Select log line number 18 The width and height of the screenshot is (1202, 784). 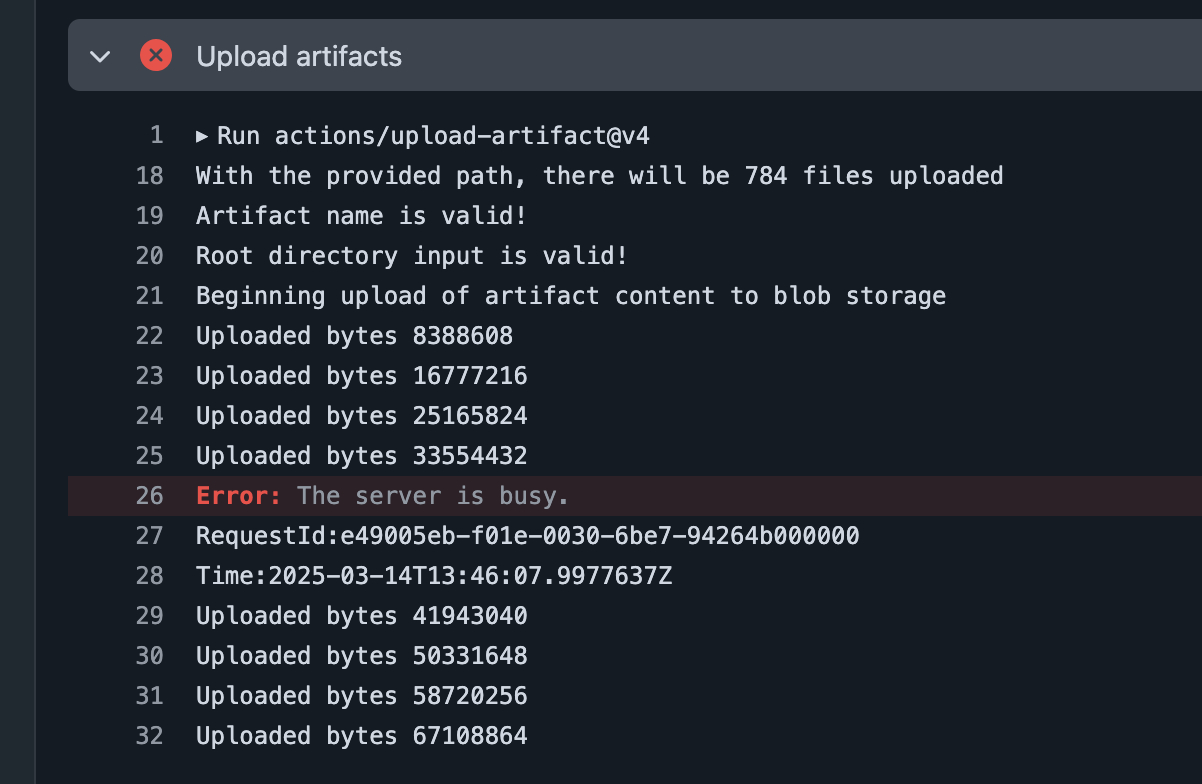coord(149,176)
